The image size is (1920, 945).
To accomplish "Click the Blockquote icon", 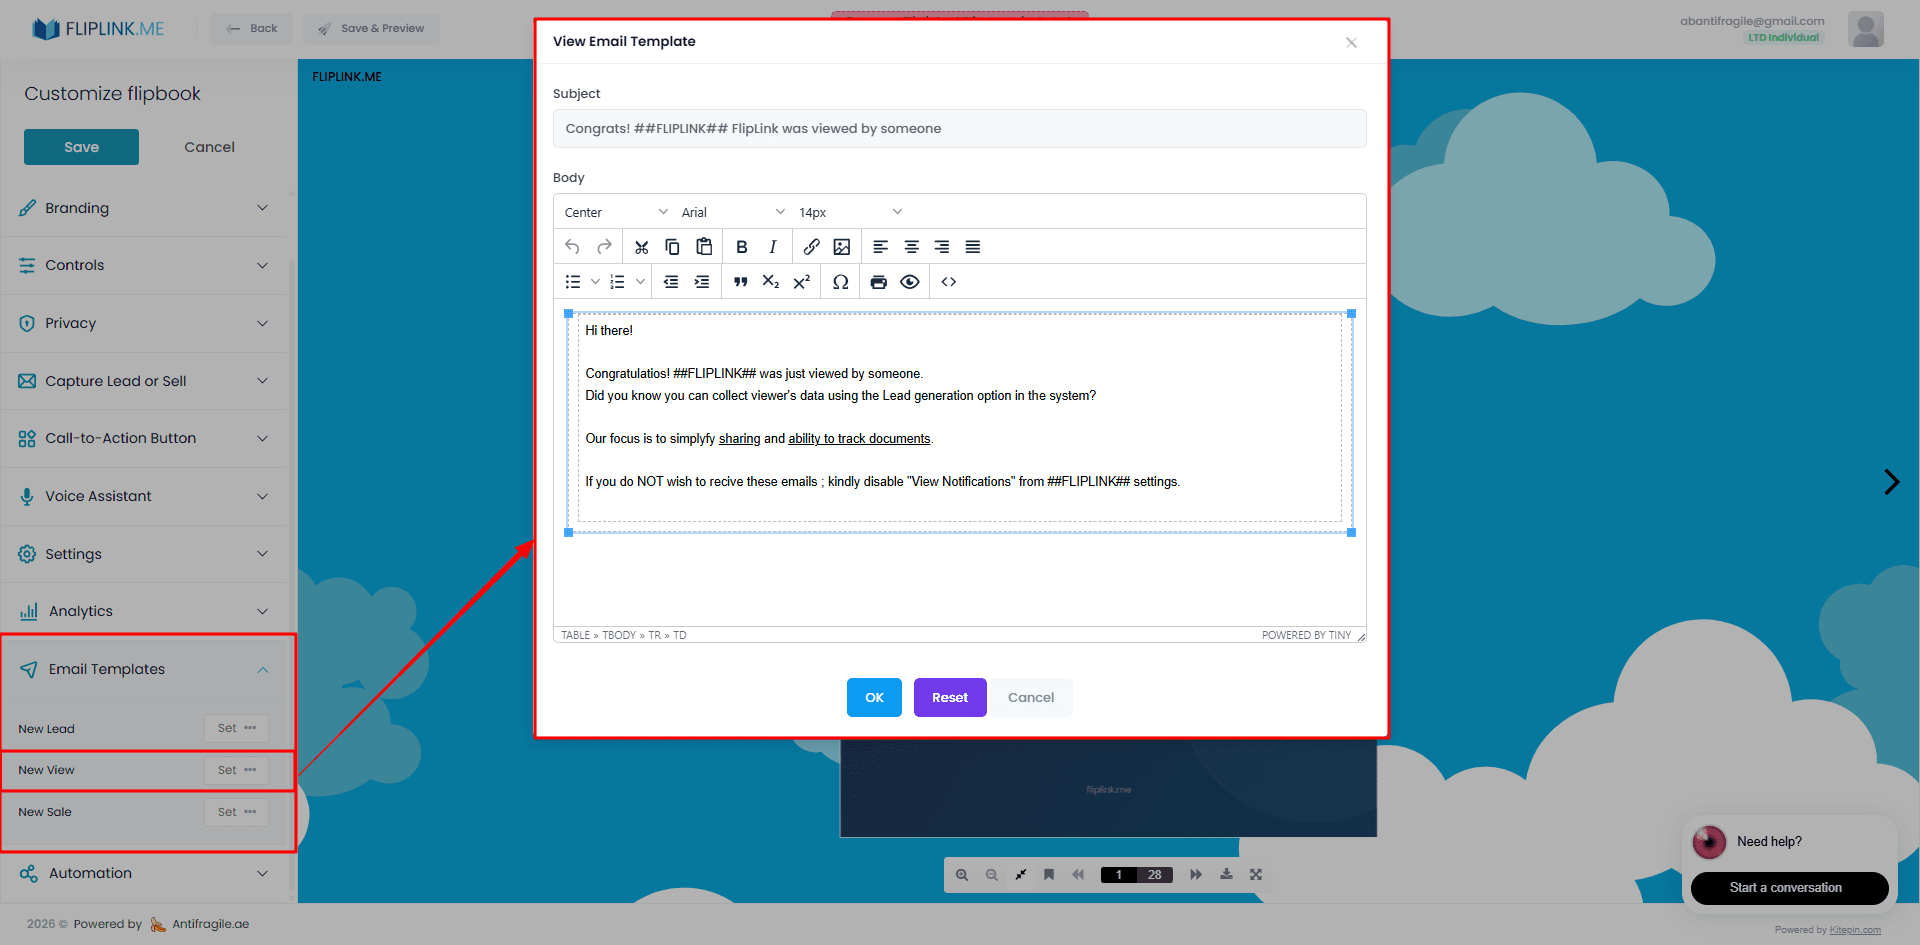I will tap(740, 281).
